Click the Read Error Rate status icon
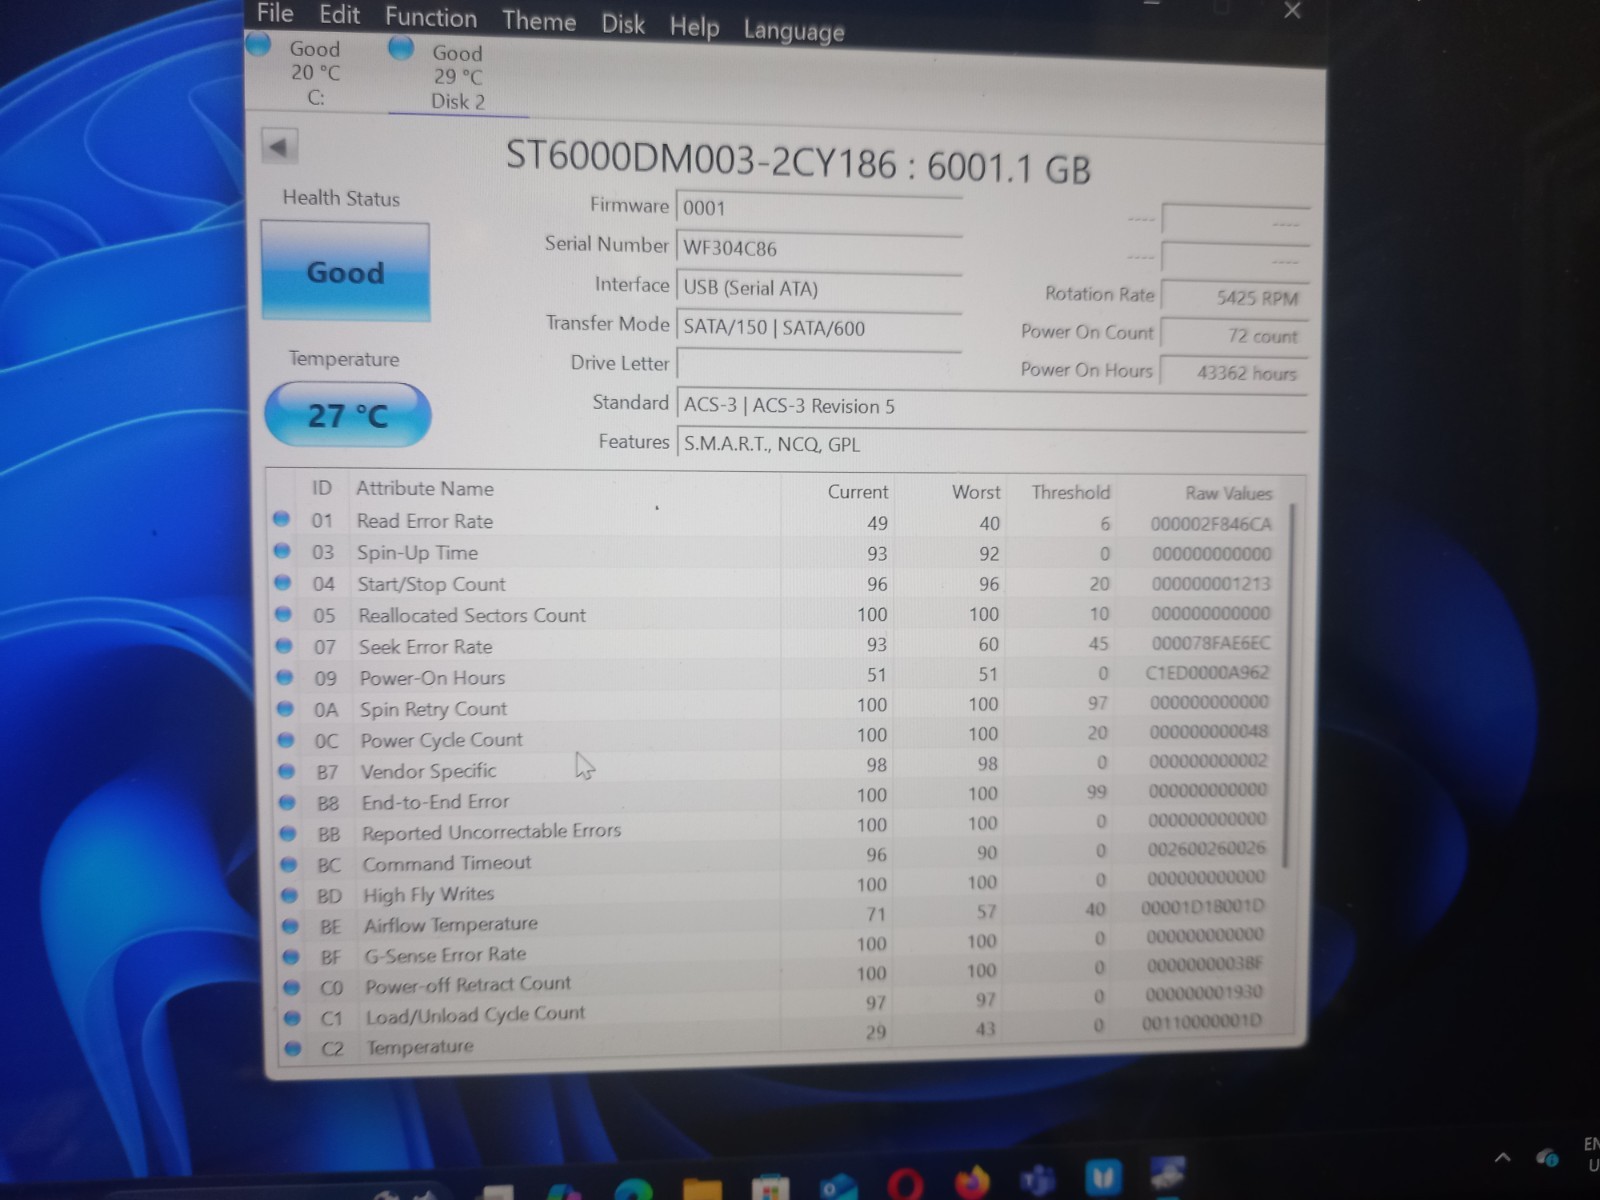Image resolution: width=1600 pixels, height=1200 pixels. (281, 518)
